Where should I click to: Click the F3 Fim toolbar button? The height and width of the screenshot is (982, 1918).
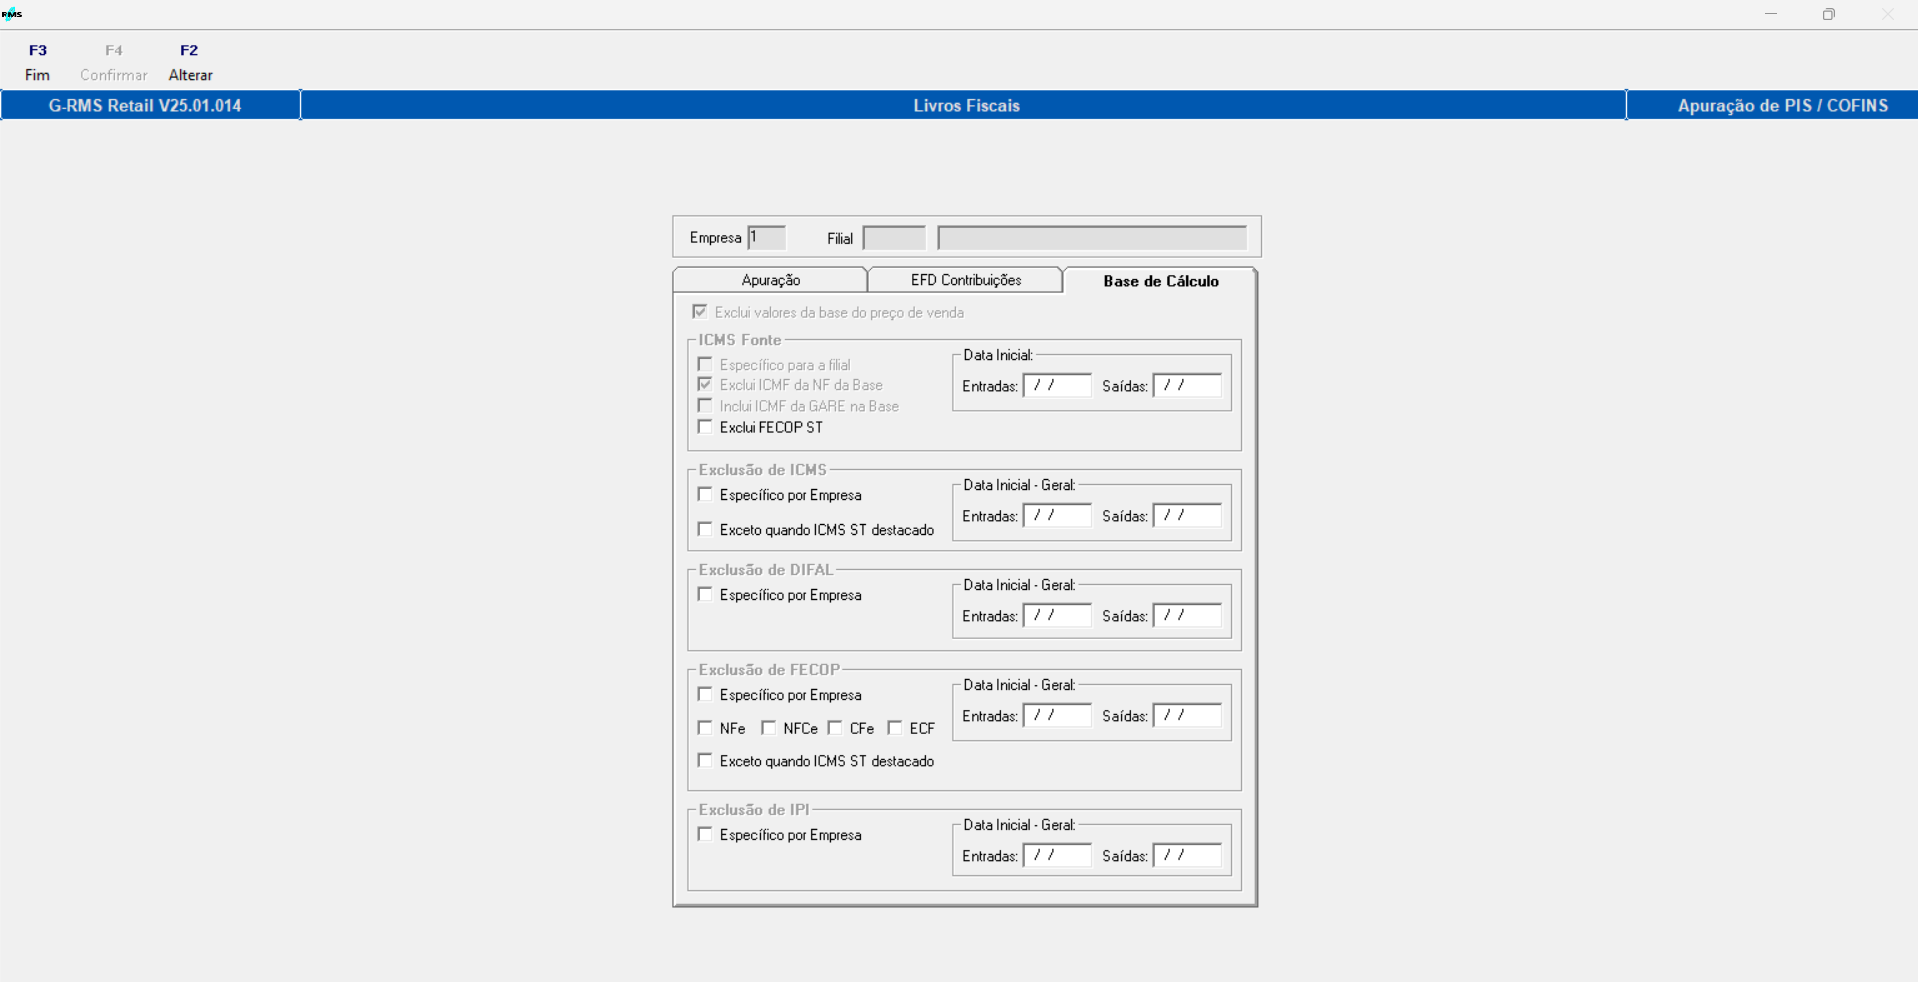point(38,62)
